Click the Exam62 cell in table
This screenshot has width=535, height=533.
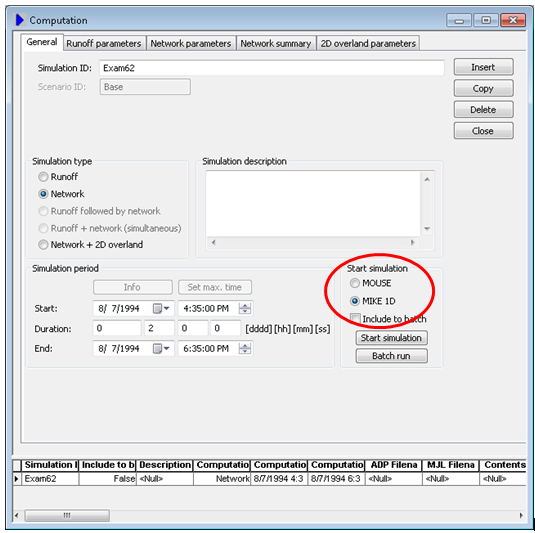click(50, 479)
